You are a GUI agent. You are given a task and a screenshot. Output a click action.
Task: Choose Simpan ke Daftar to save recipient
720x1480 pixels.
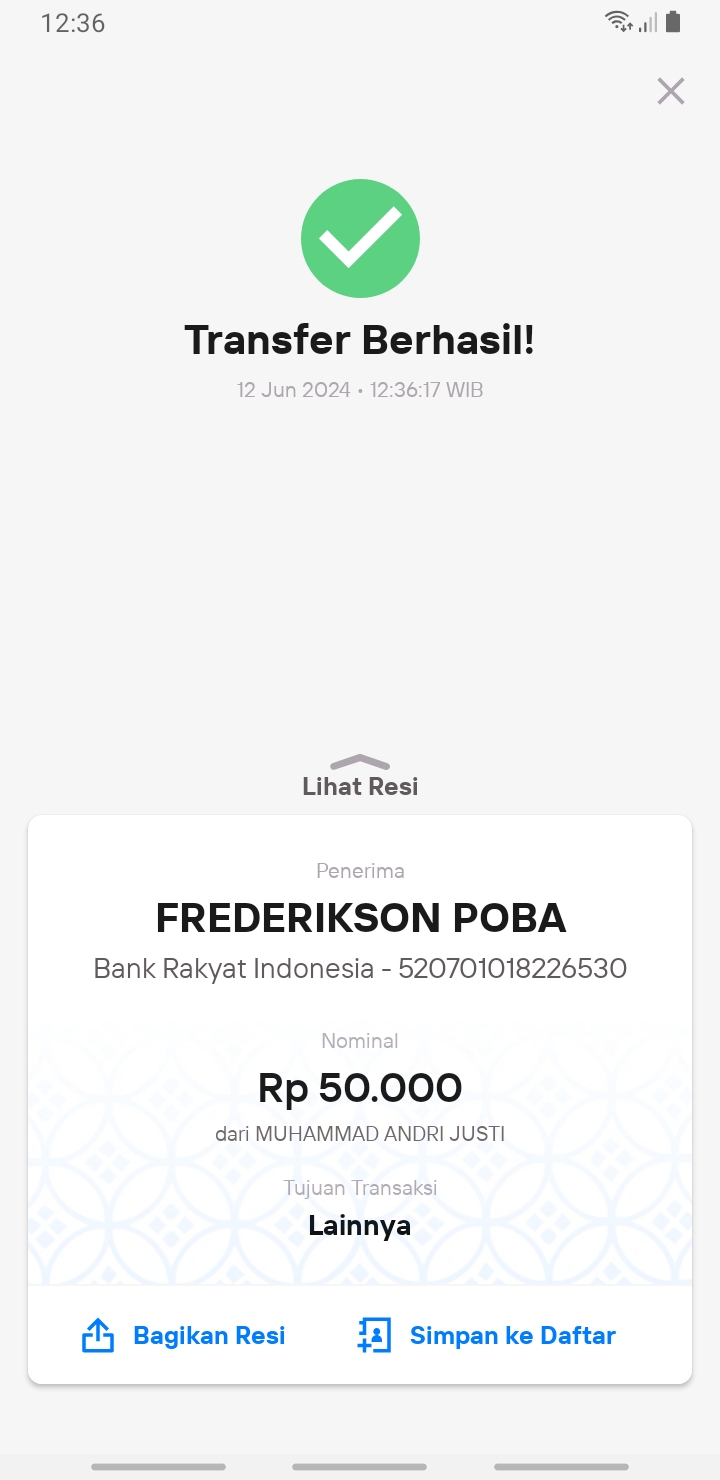tap(513, 1335)
